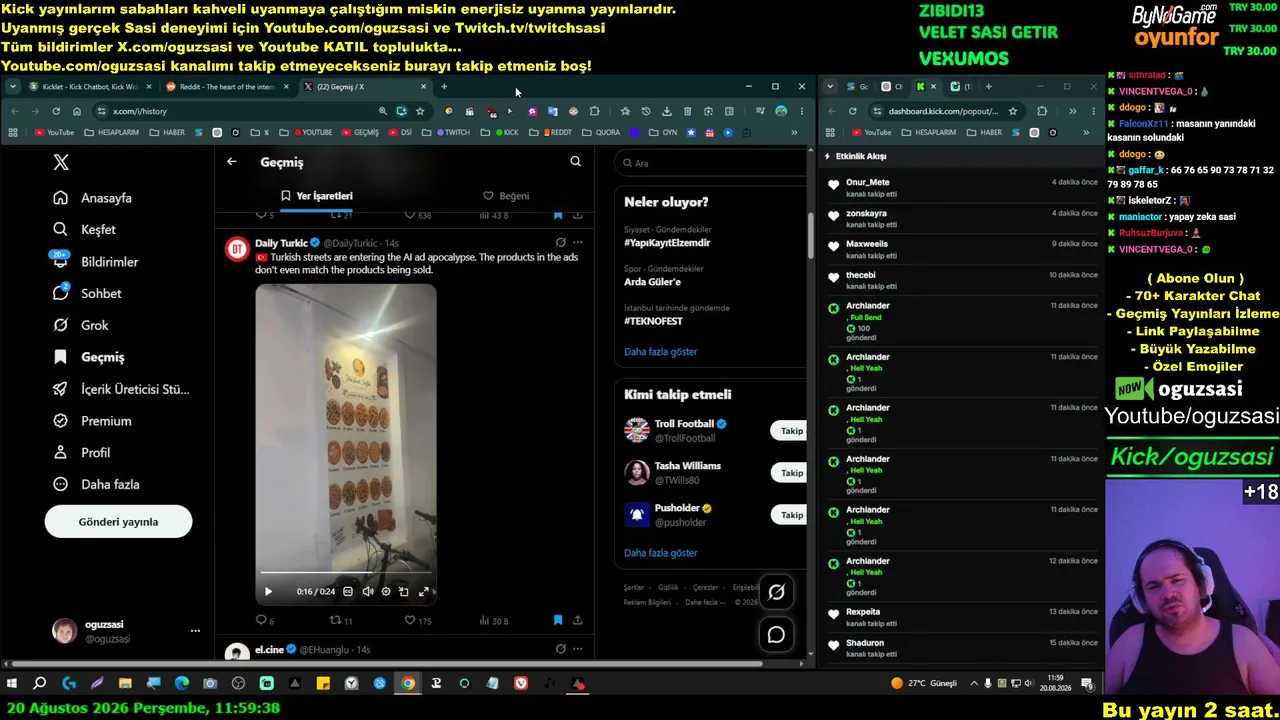Follow Troll Football with Takip button

(x=791, y=431)
